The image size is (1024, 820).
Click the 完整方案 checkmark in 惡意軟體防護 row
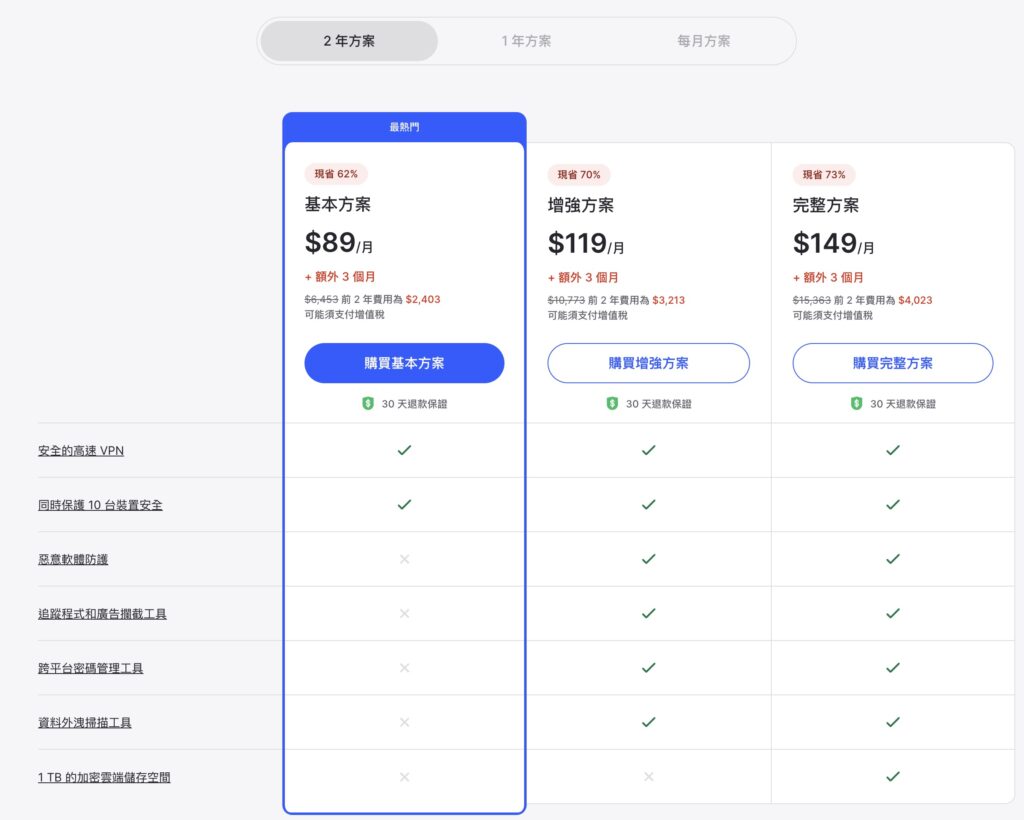tap(893, 559)
